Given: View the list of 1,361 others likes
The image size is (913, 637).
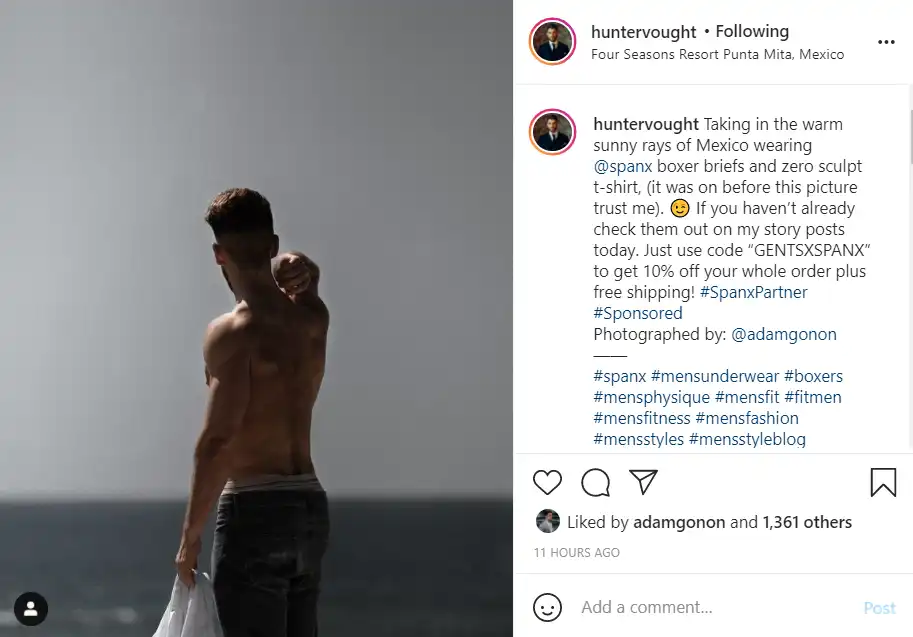Looking at the screenshot, I should tap(807, 522).
